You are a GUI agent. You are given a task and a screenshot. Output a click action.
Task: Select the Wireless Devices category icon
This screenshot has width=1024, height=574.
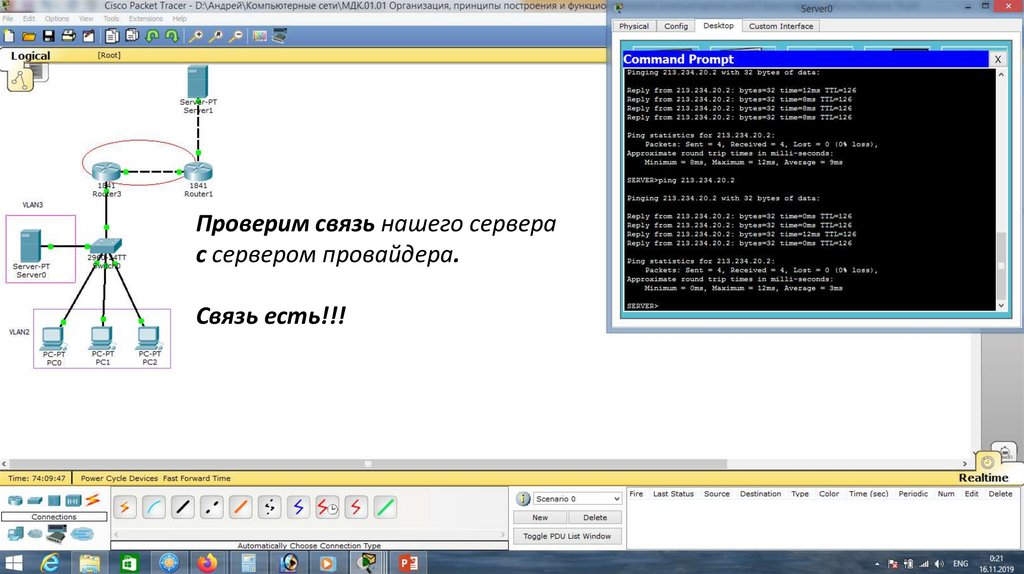pyautogui.click(x=73, y=501)
